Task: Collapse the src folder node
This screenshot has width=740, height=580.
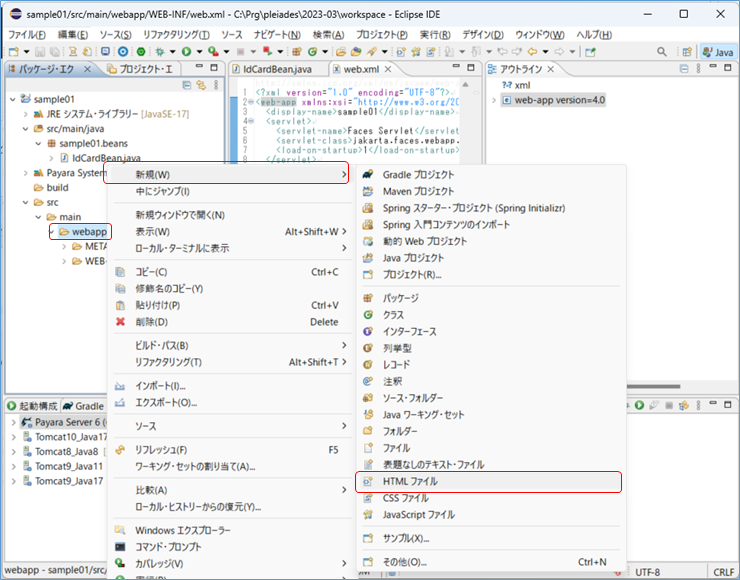Action: [x=25, y=202]
